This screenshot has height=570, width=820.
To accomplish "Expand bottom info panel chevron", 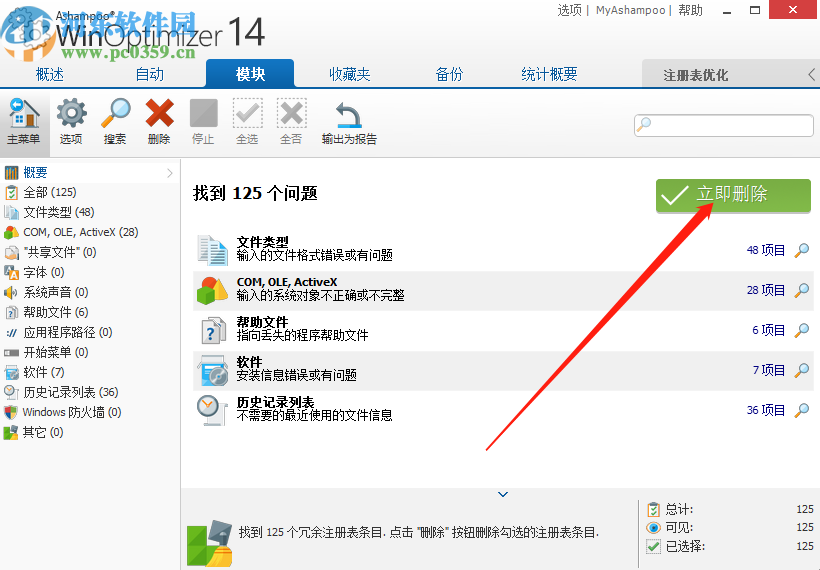I will [x=503, y=494].
